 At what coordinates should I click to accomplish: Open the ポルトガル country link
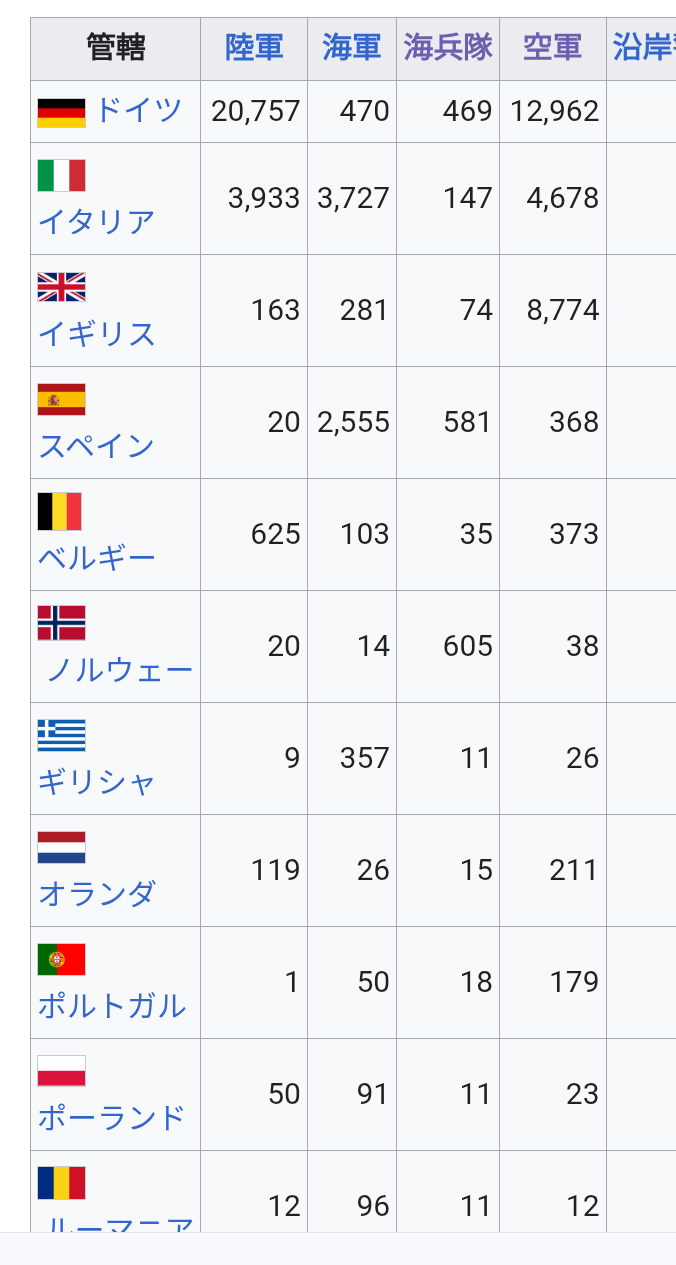(x=112, y=1005)
